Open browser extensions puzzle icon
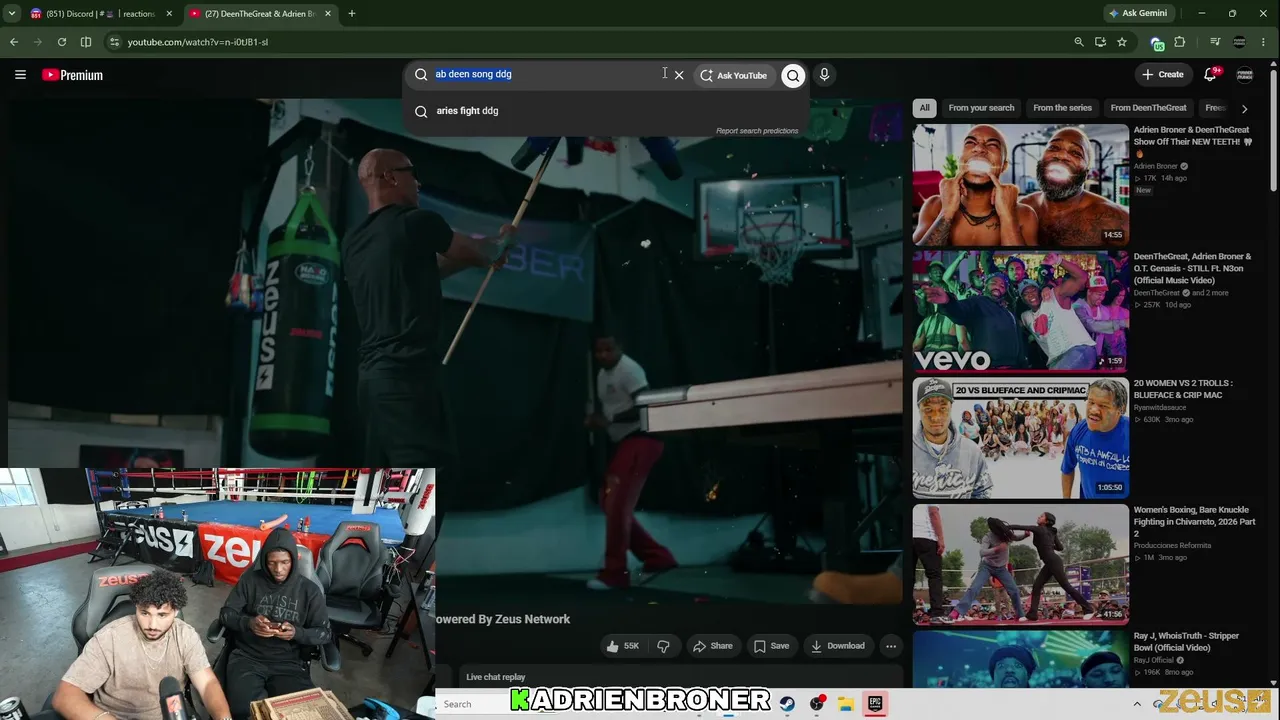Screen dimensions: 1280x720 (x=1180, y=42)
